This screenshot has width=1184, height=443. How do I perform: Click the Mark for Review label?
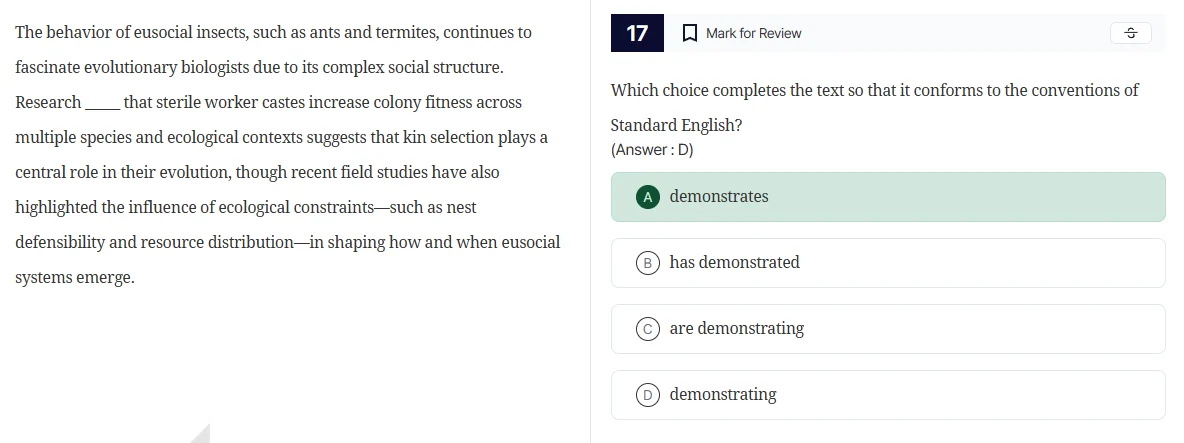click(x=753, y=33)
